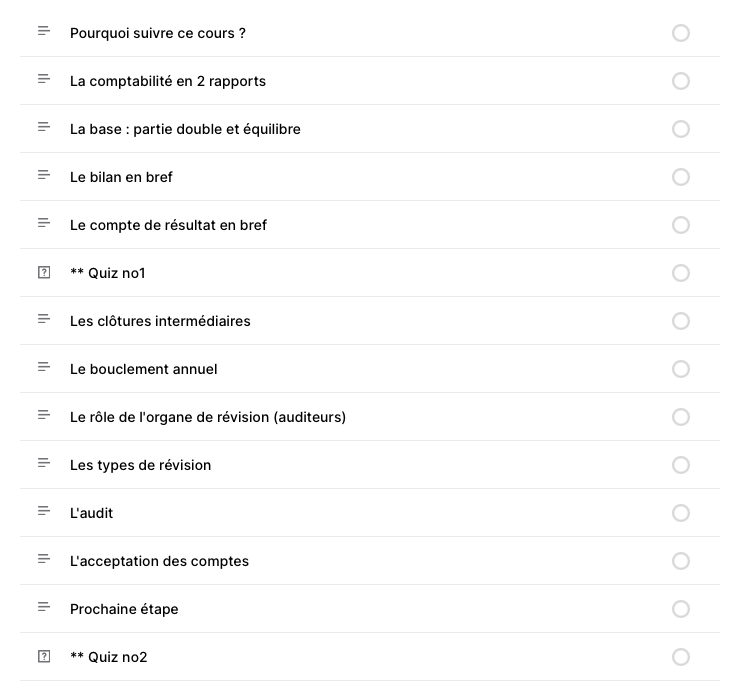Viewport: 739px width, 691px height.
Task: Mark 'La comptabilité en 2 rapports' as complete
Action: (x=681, y=81)
